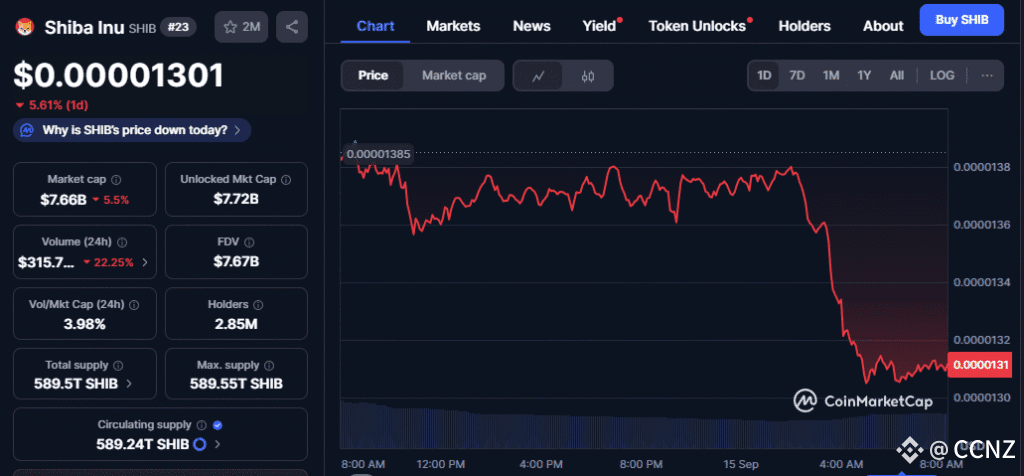Open the chart more options ellipsis
Screen dimensions: 1024x476
tap(987, 76)
